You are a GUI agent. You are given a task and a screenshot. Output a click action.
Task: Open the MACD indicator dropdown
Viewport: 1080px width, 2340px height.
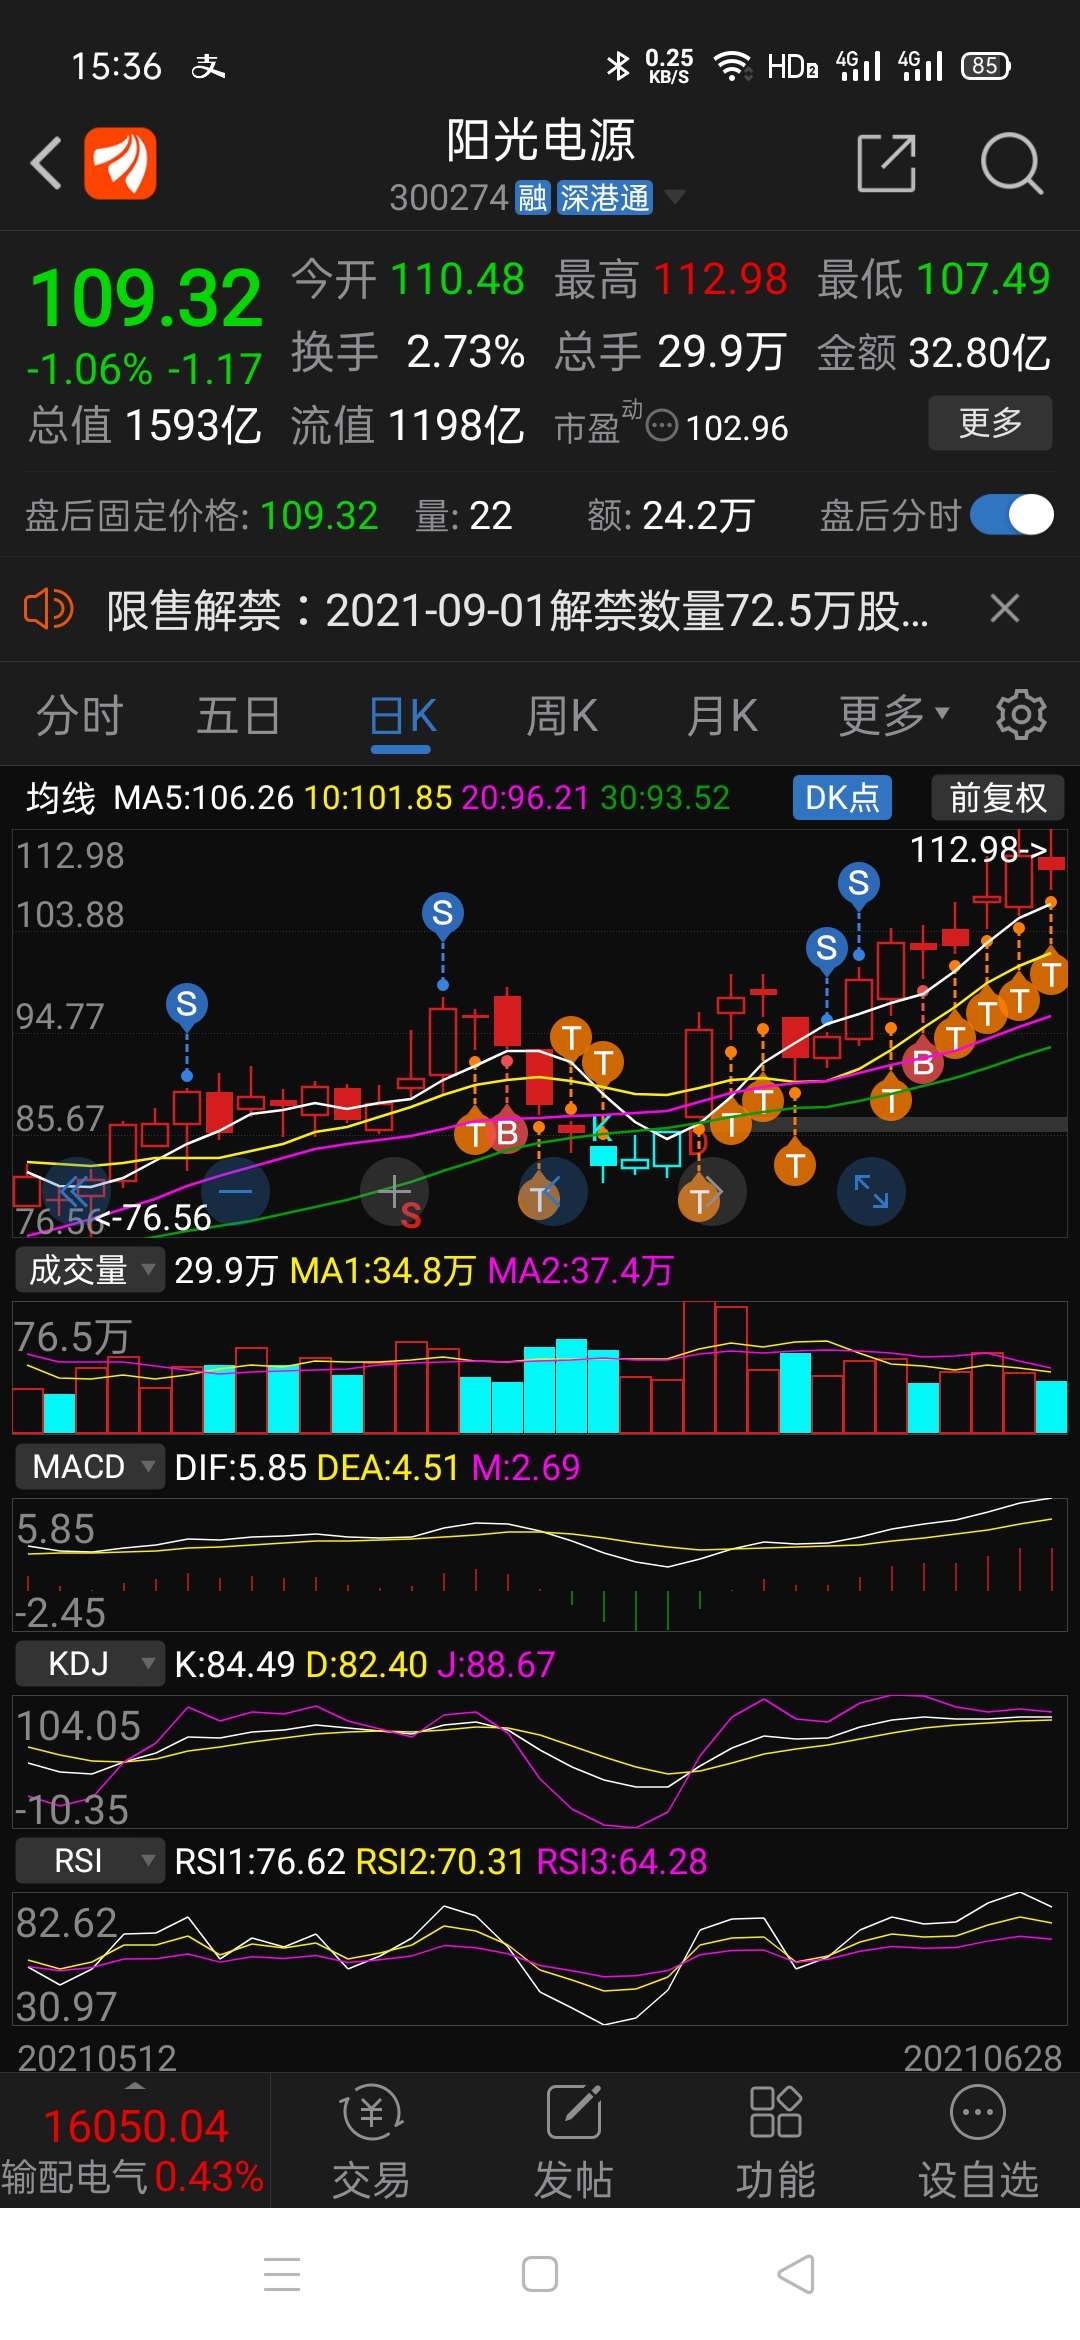(90, 1467)
